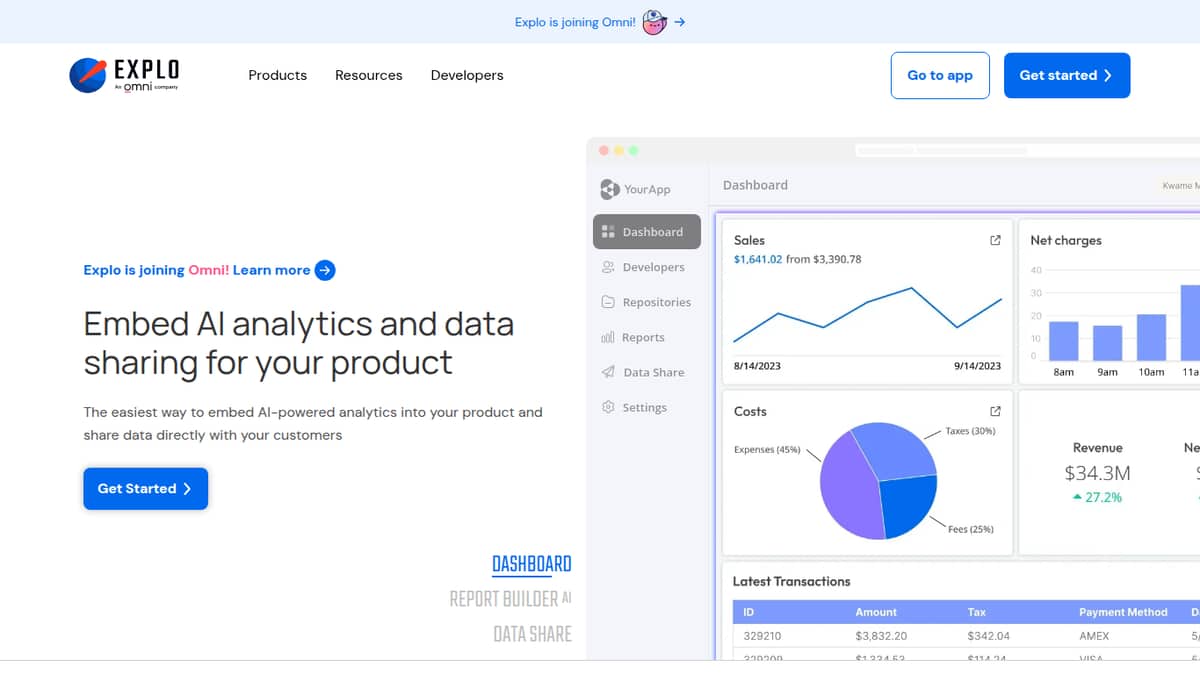This screenshot has width=1200, height=674.
Task: Click the 9/14/2023 date label
Action: [977, 366]
